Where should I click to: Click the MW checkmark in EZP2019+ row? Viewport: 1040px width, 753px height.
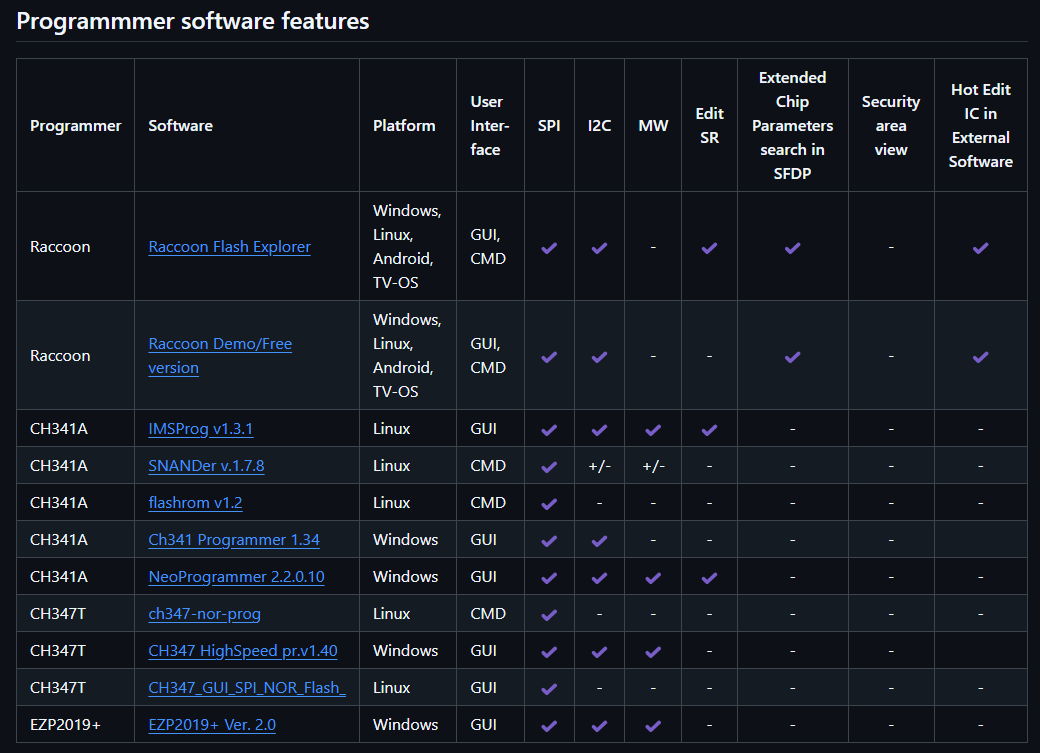click(653, 726)
